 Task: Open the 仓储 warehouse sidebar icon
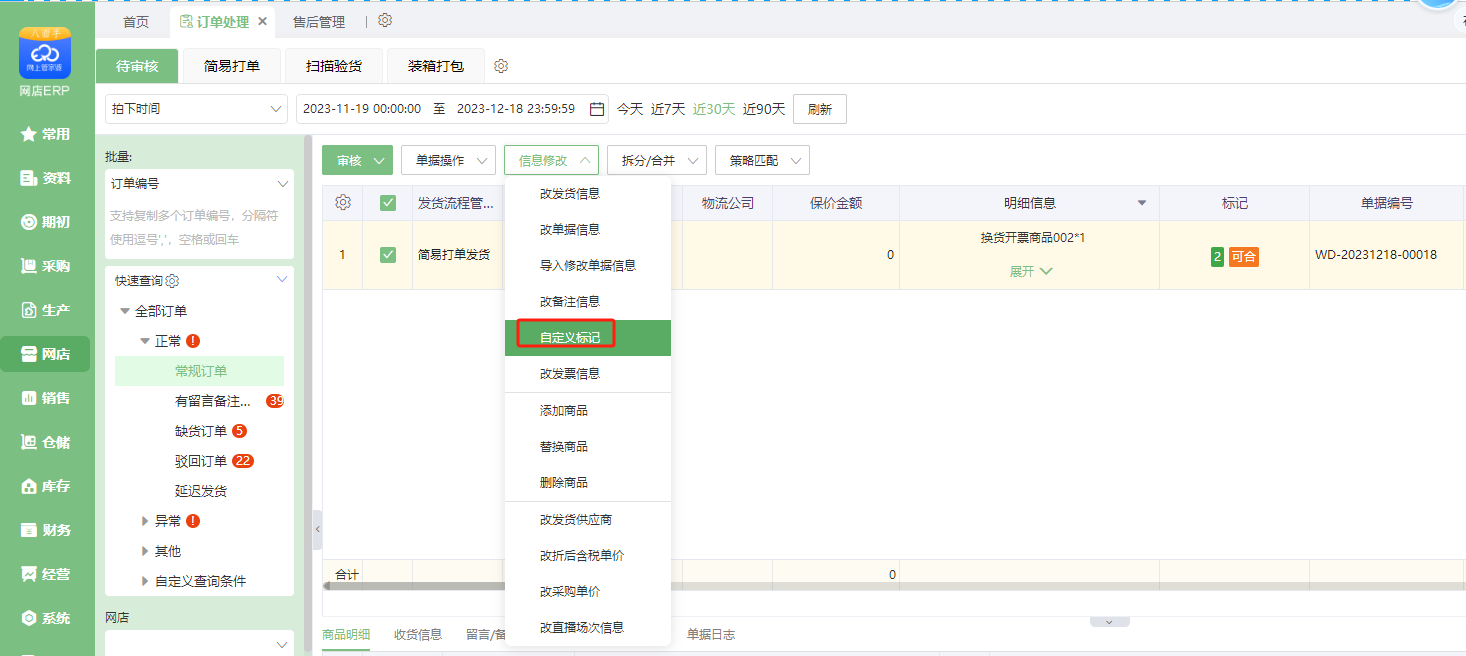coord(45,442)
